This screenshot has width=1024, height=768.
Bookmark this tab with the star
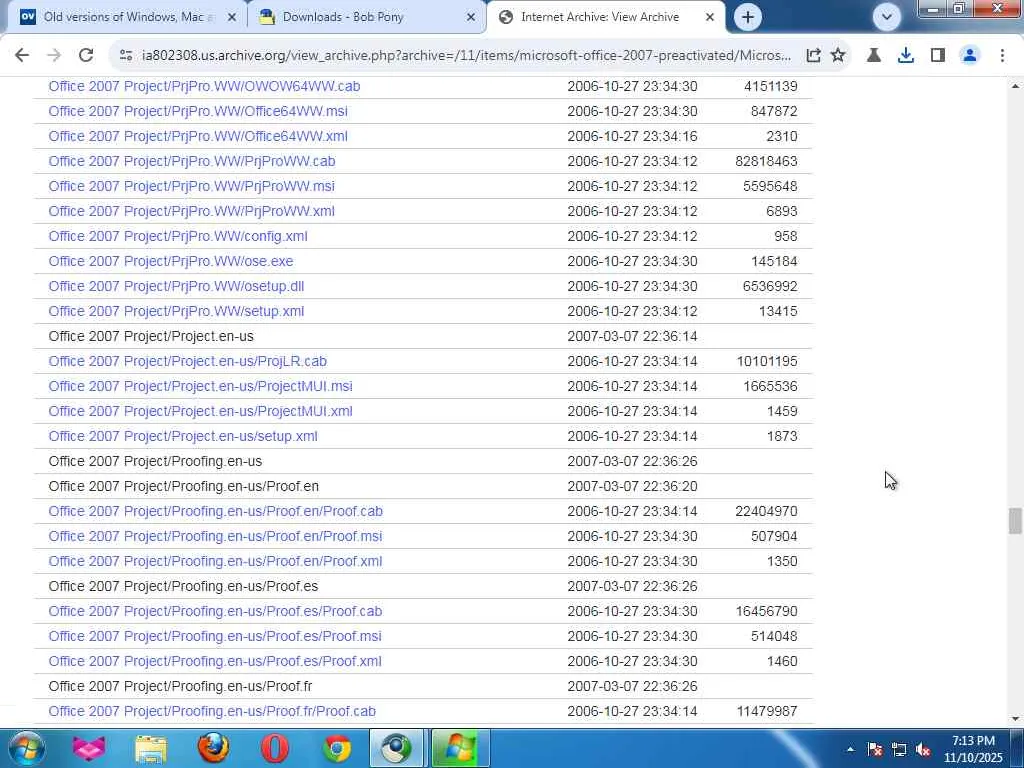[x=838, y=56]
